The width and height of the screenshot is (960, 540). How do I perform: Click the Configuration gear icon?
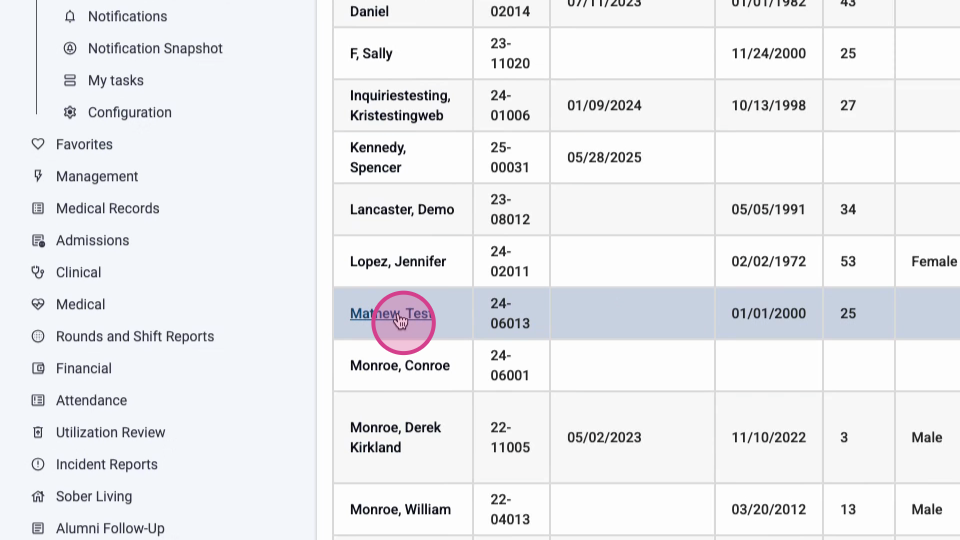click(70, 112)
